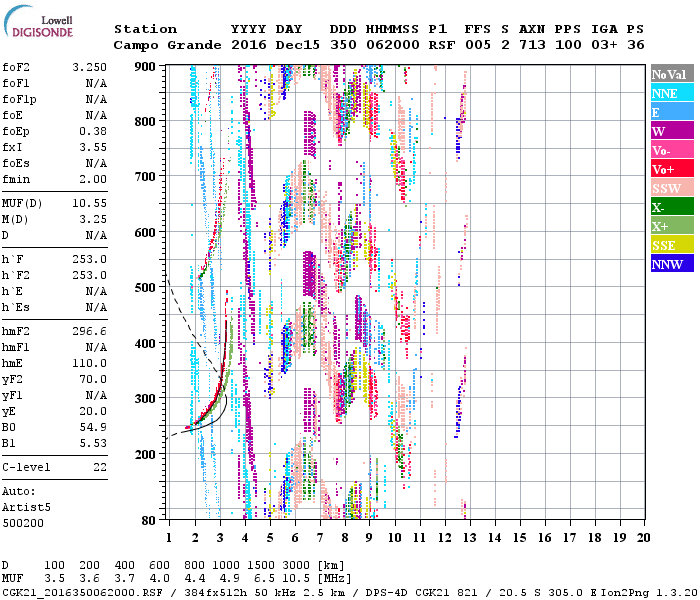Click the MUF(D) value 10.55
The width and height of the screenshot is (700, 600).
pyautogui.click(x=89, y=204)
